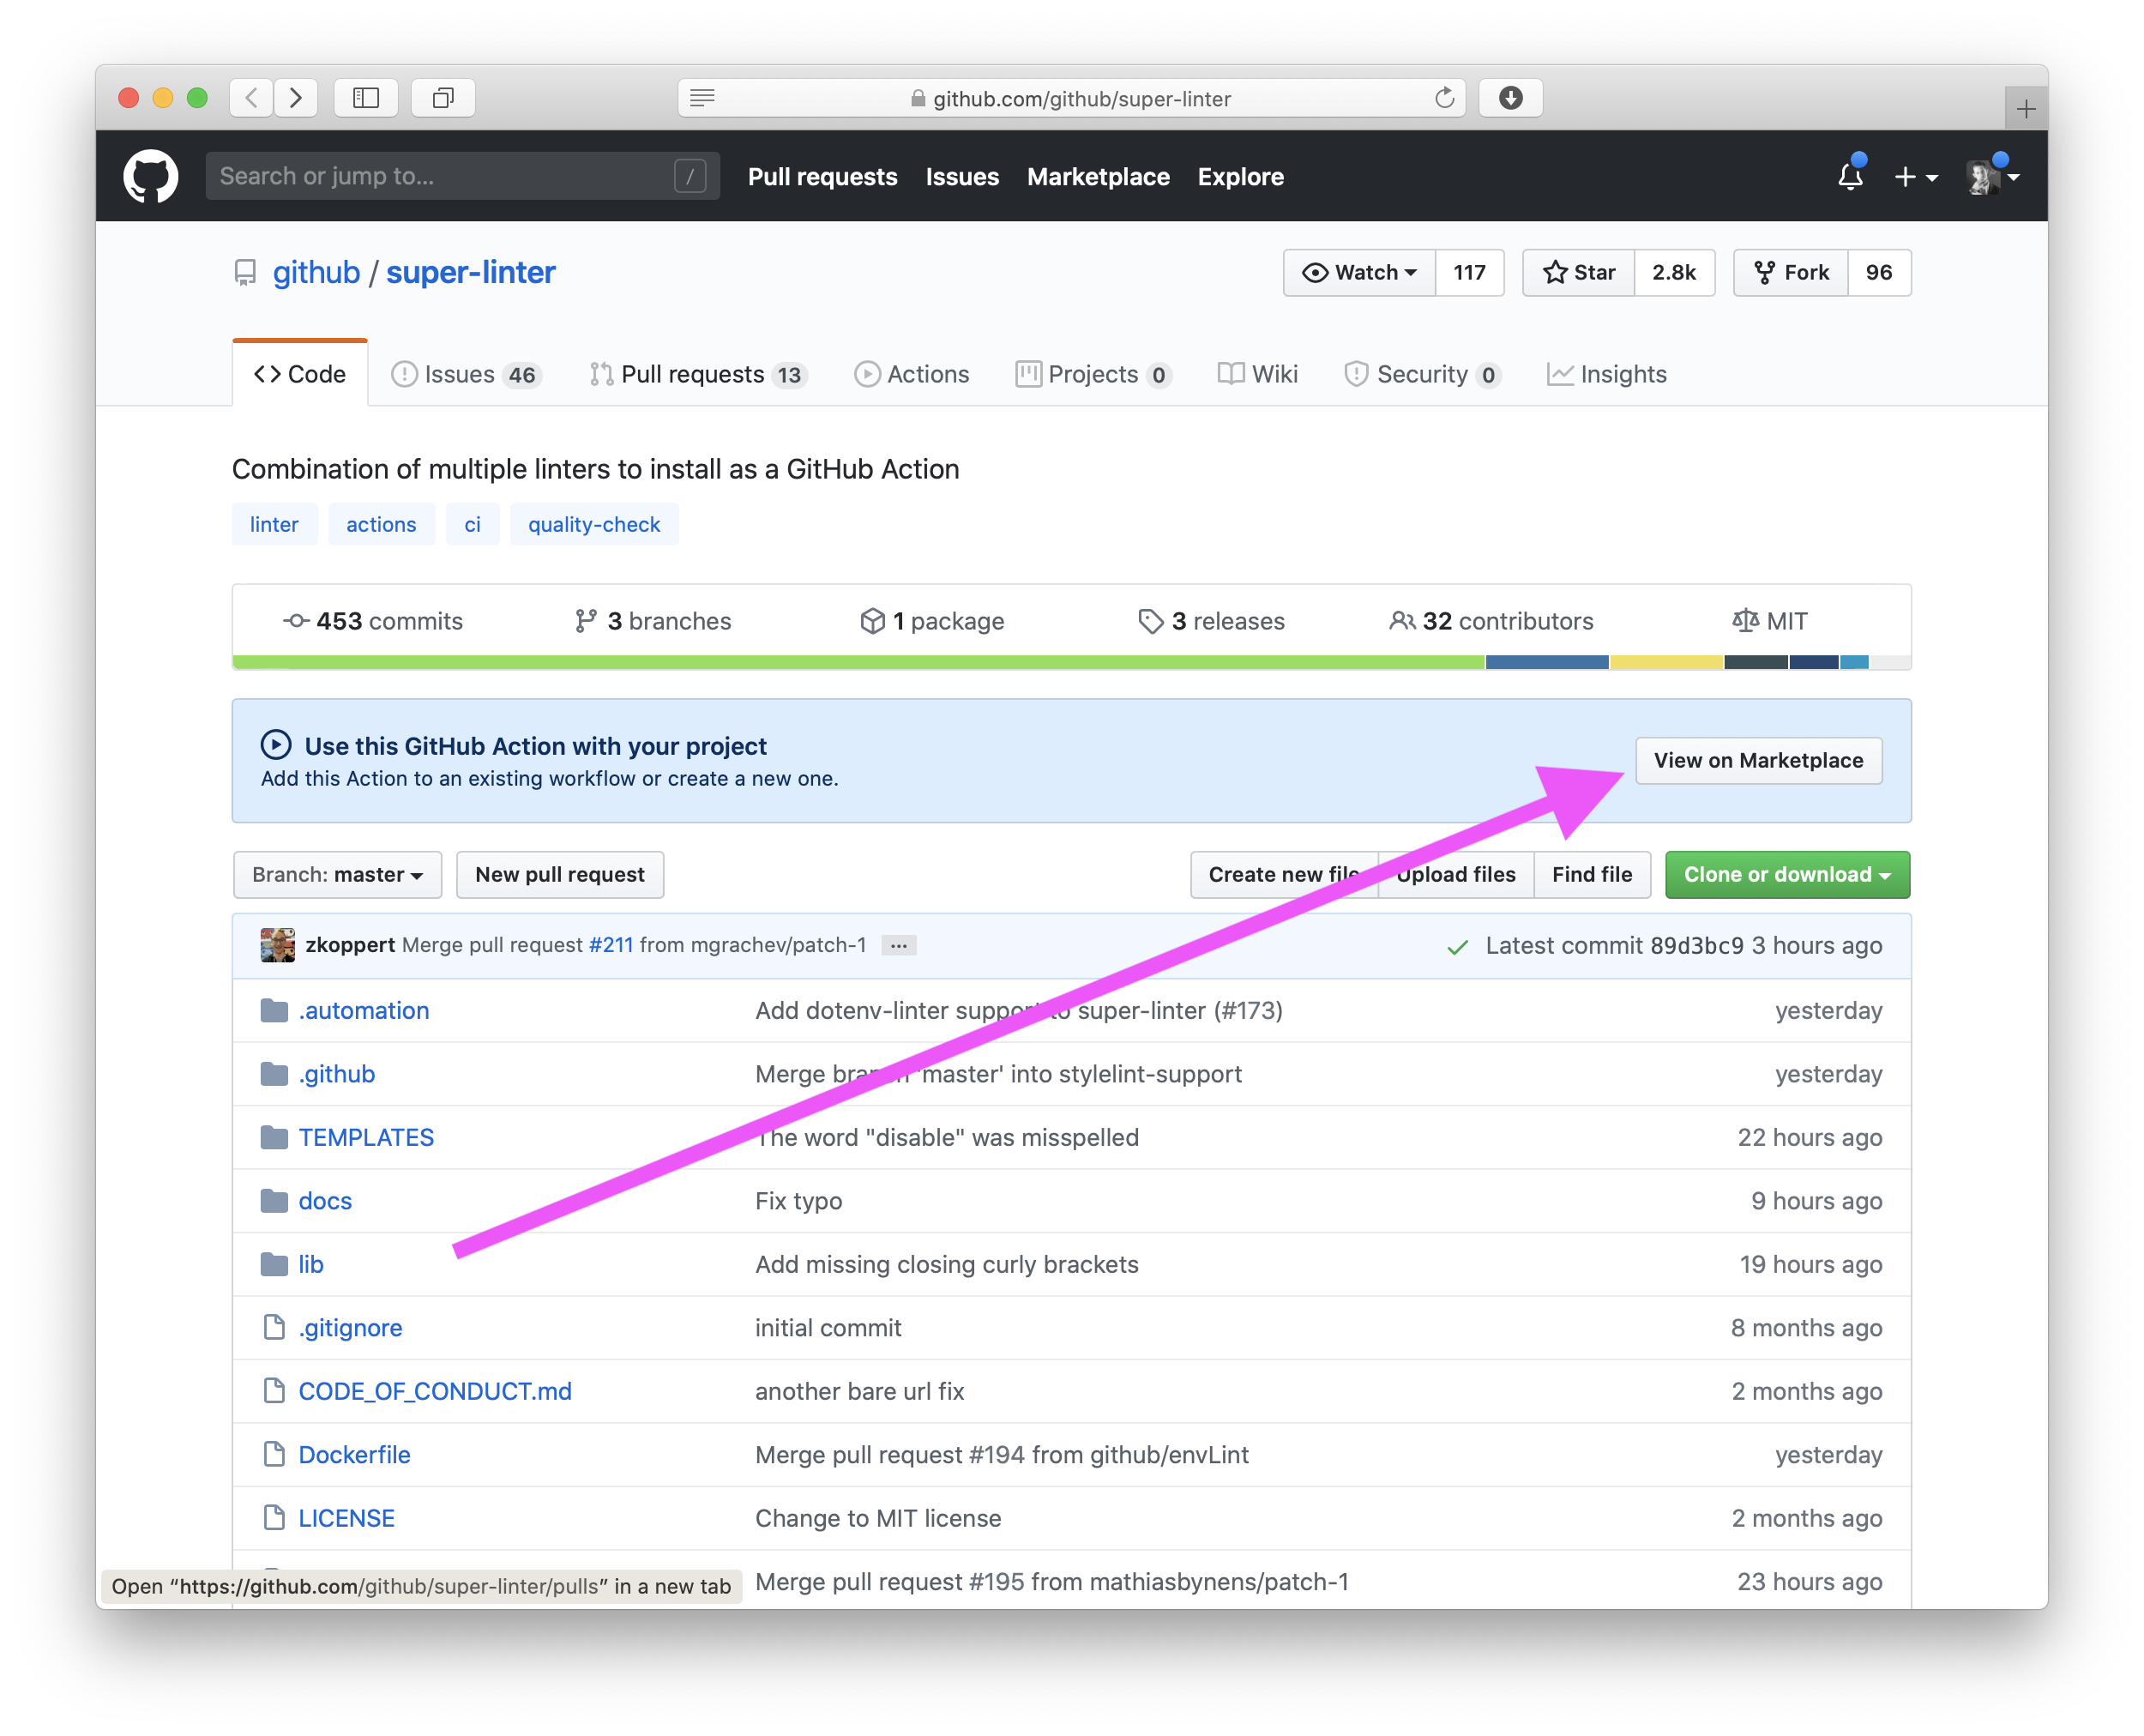The width and height of the screenshot is (2144, 1736).
Task: Switch to the Security tab
Action: point(1422,374)
